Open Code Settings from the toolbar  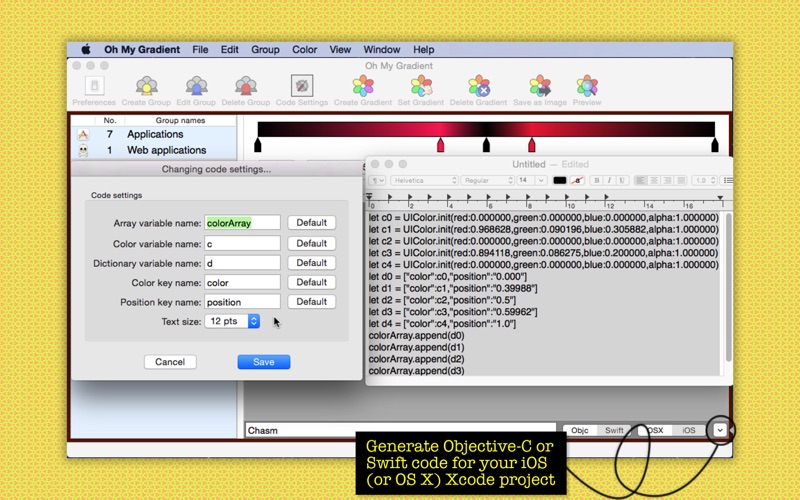(x=302, y=86)
